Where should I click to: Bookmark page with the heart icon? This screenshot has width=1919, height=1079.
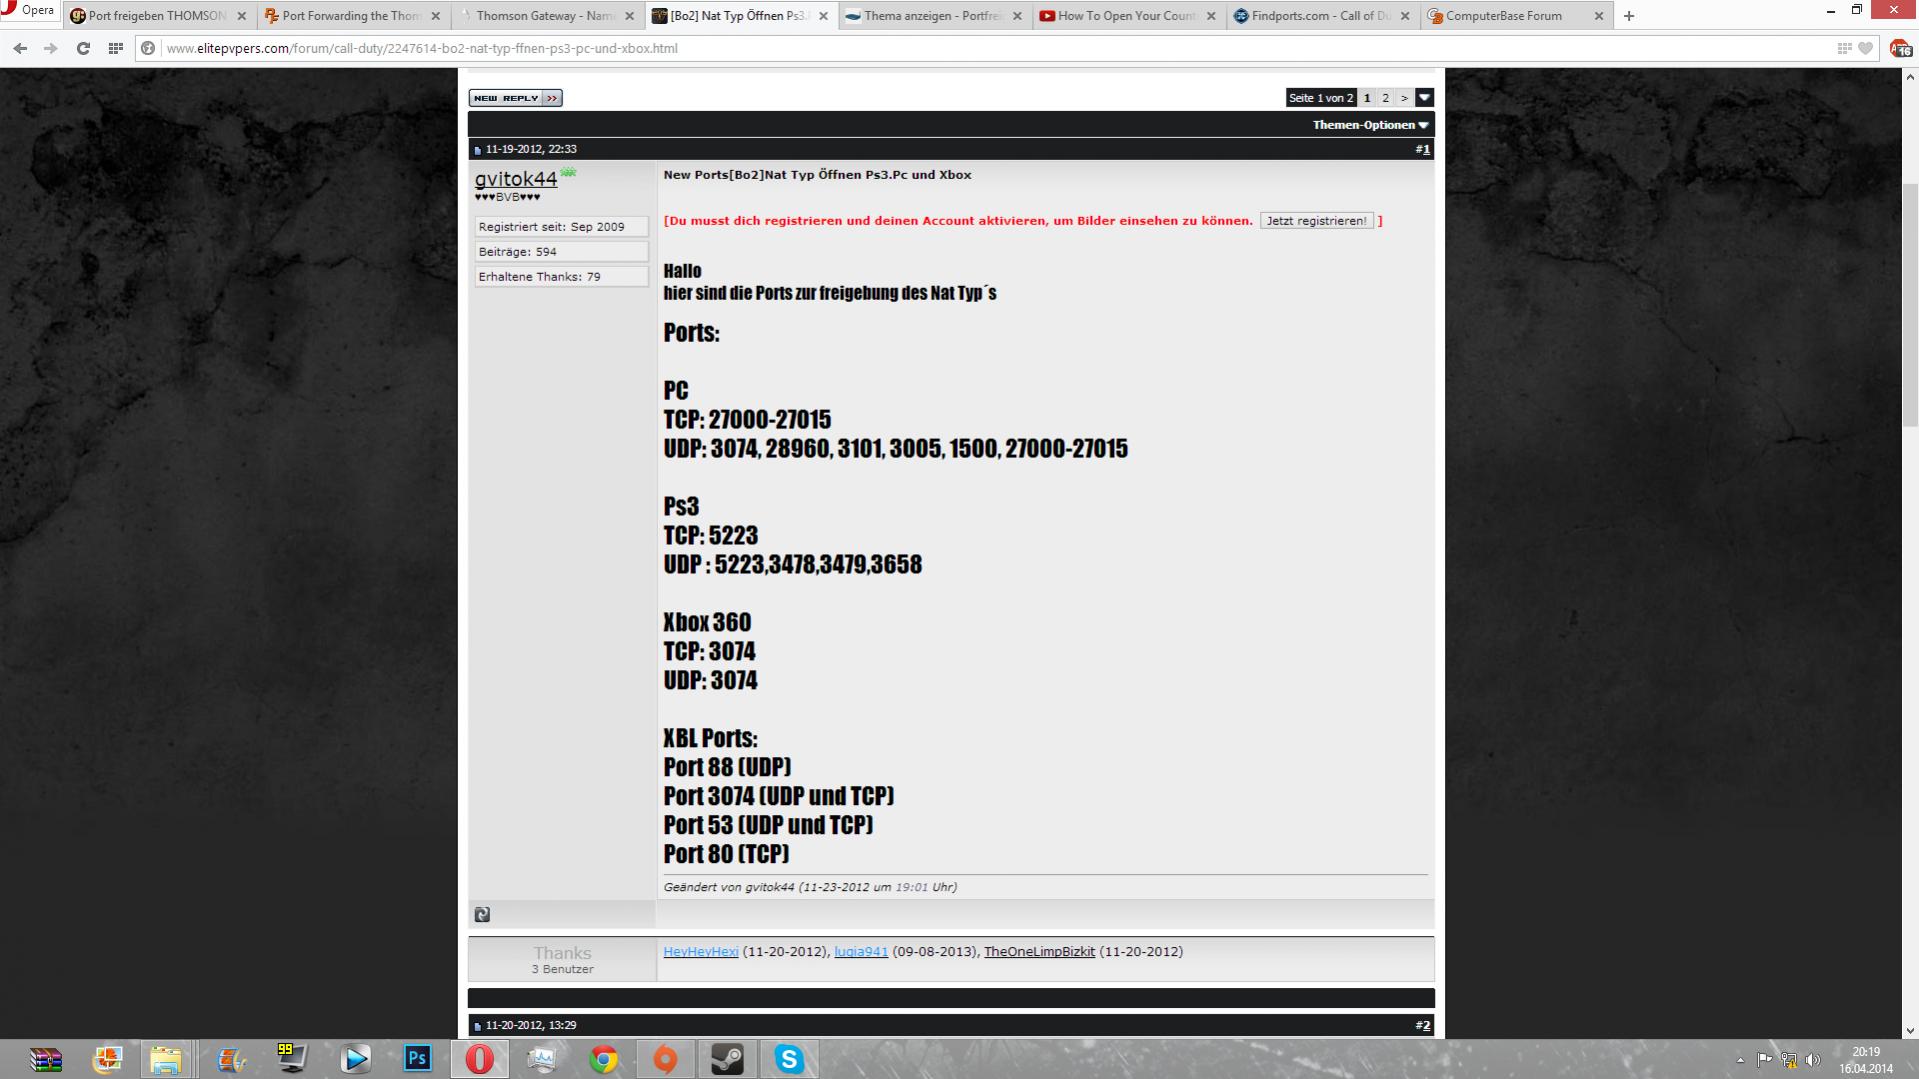[1865, 48]
